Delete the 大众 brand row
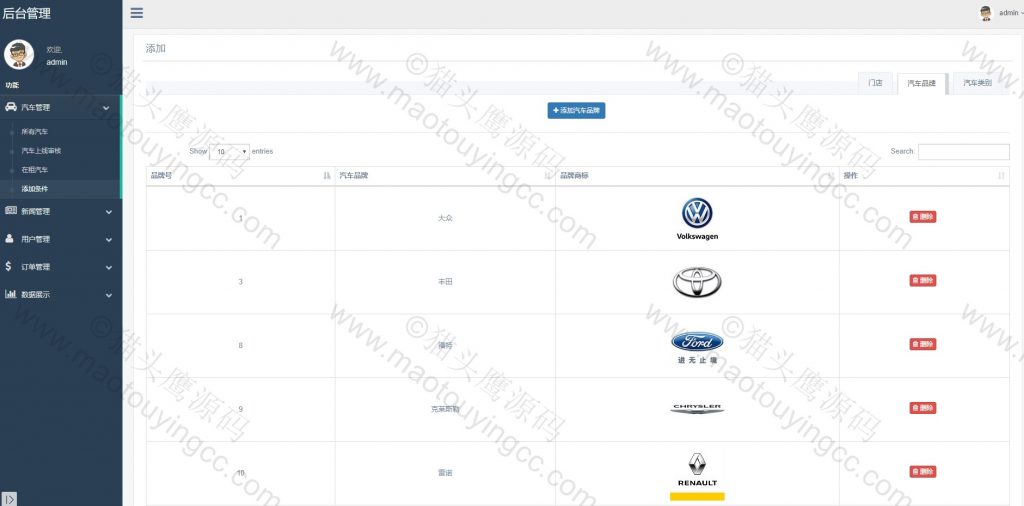The height and width of the screenshot is (506, 1024). tap(922, 217)
